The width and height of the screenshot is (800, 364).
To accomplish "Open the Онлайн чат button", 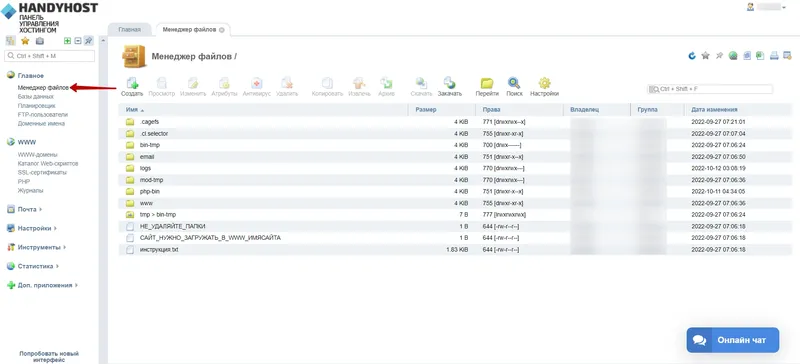I will 733,340.
